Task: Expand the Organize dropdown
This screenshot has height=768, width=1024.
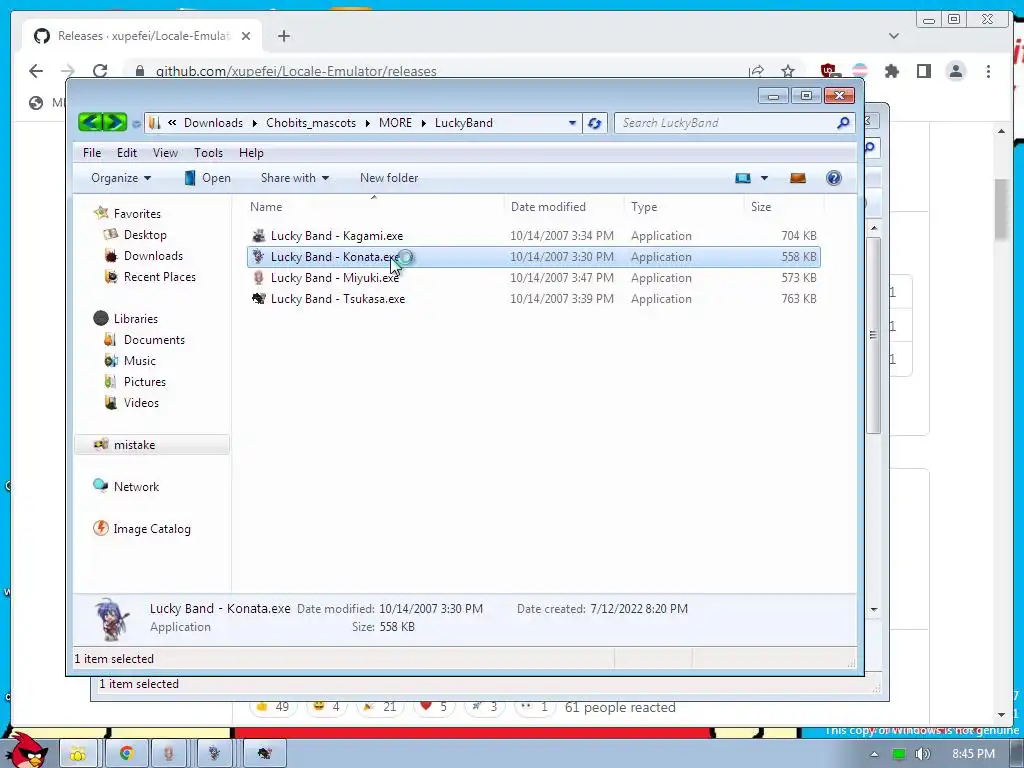Action: 121,178
